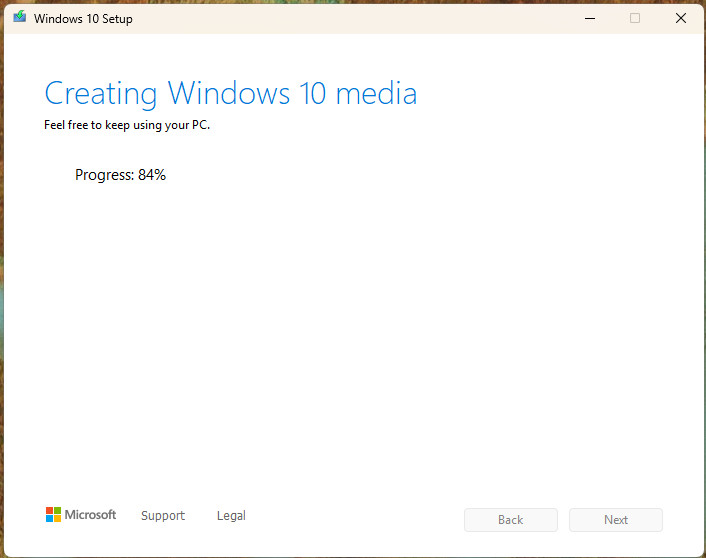This screenshot has height=558, width=706.
Task: Close the Windows 10 Setup window
Action: 681,18
